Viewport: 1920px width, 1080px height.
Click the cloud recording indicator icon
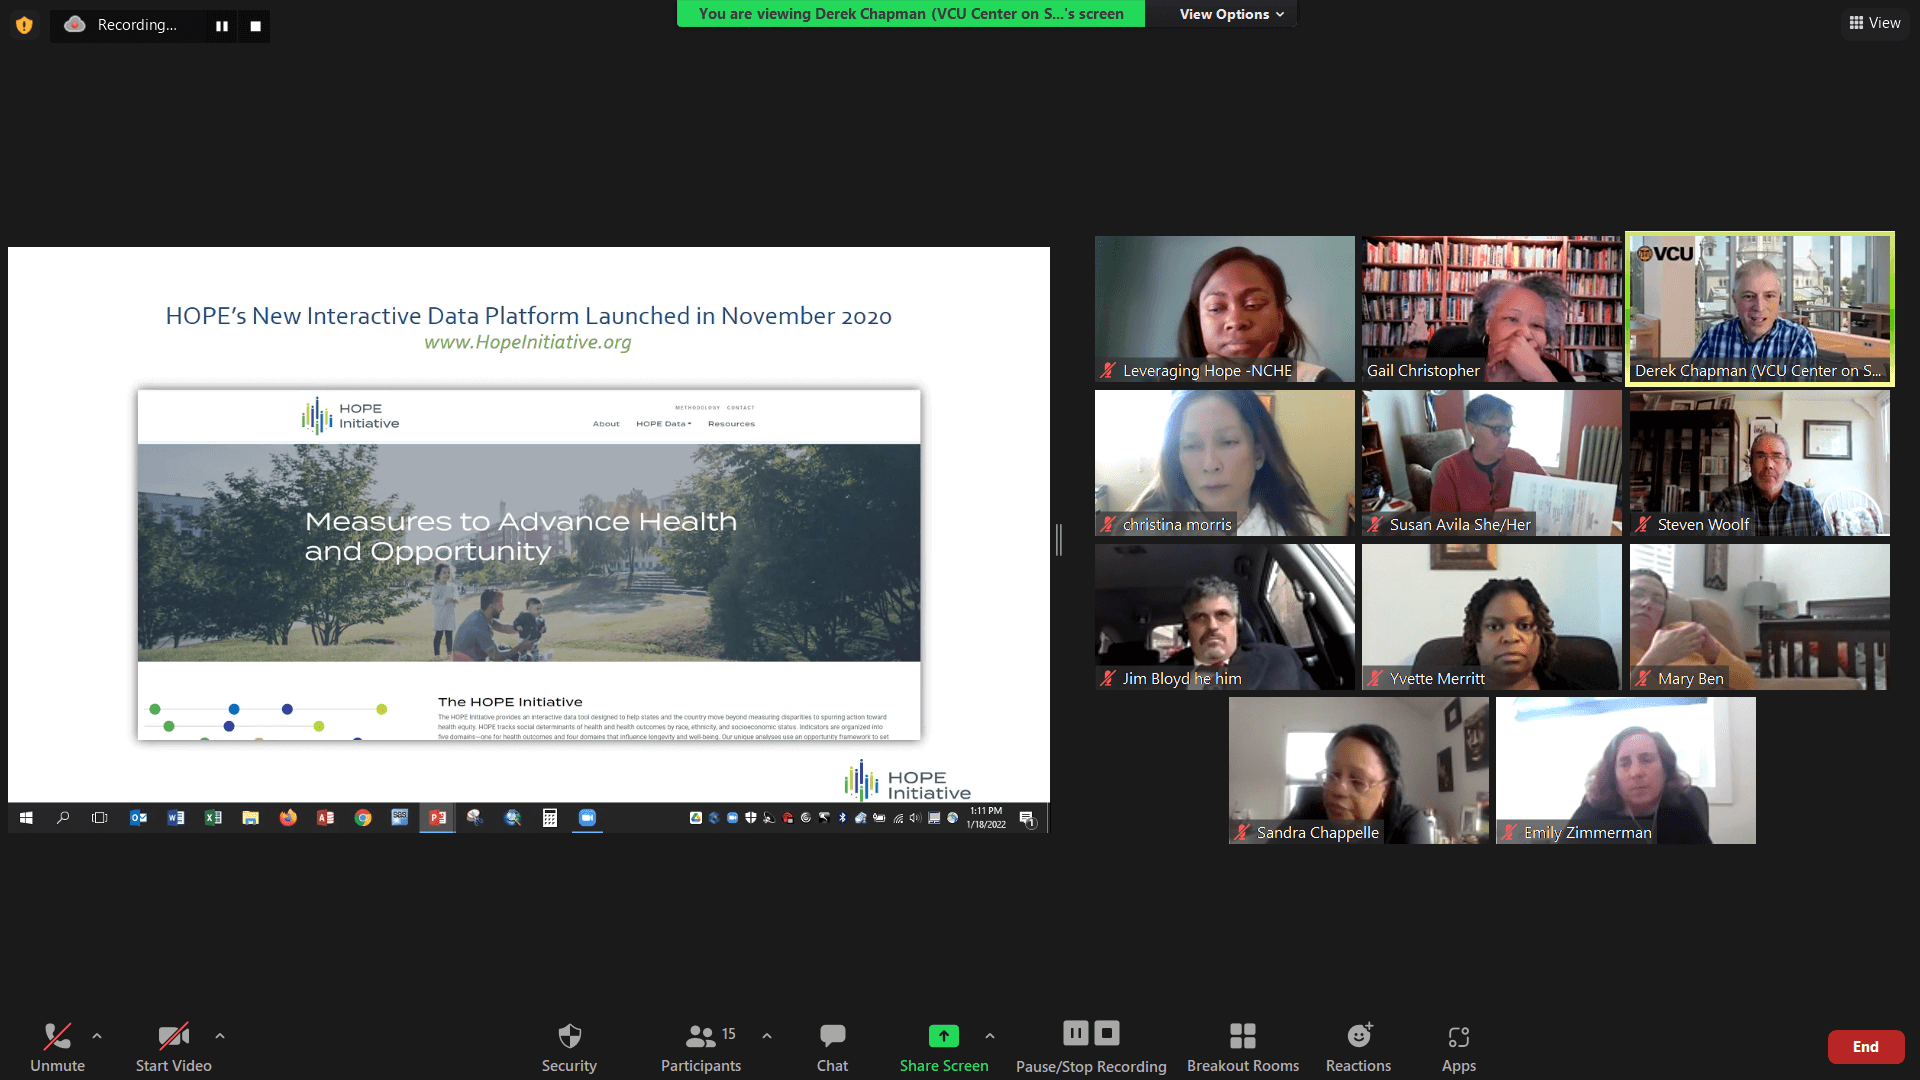click(74, 25)
